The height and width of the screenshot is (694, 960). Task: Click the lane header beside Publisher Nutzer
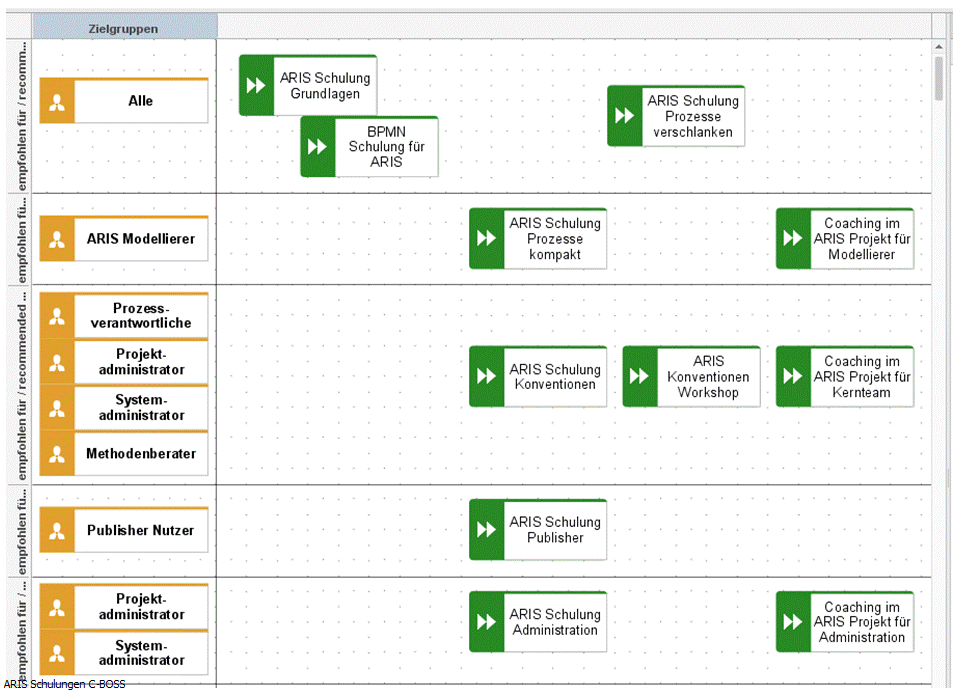click(x=20, y=531)
